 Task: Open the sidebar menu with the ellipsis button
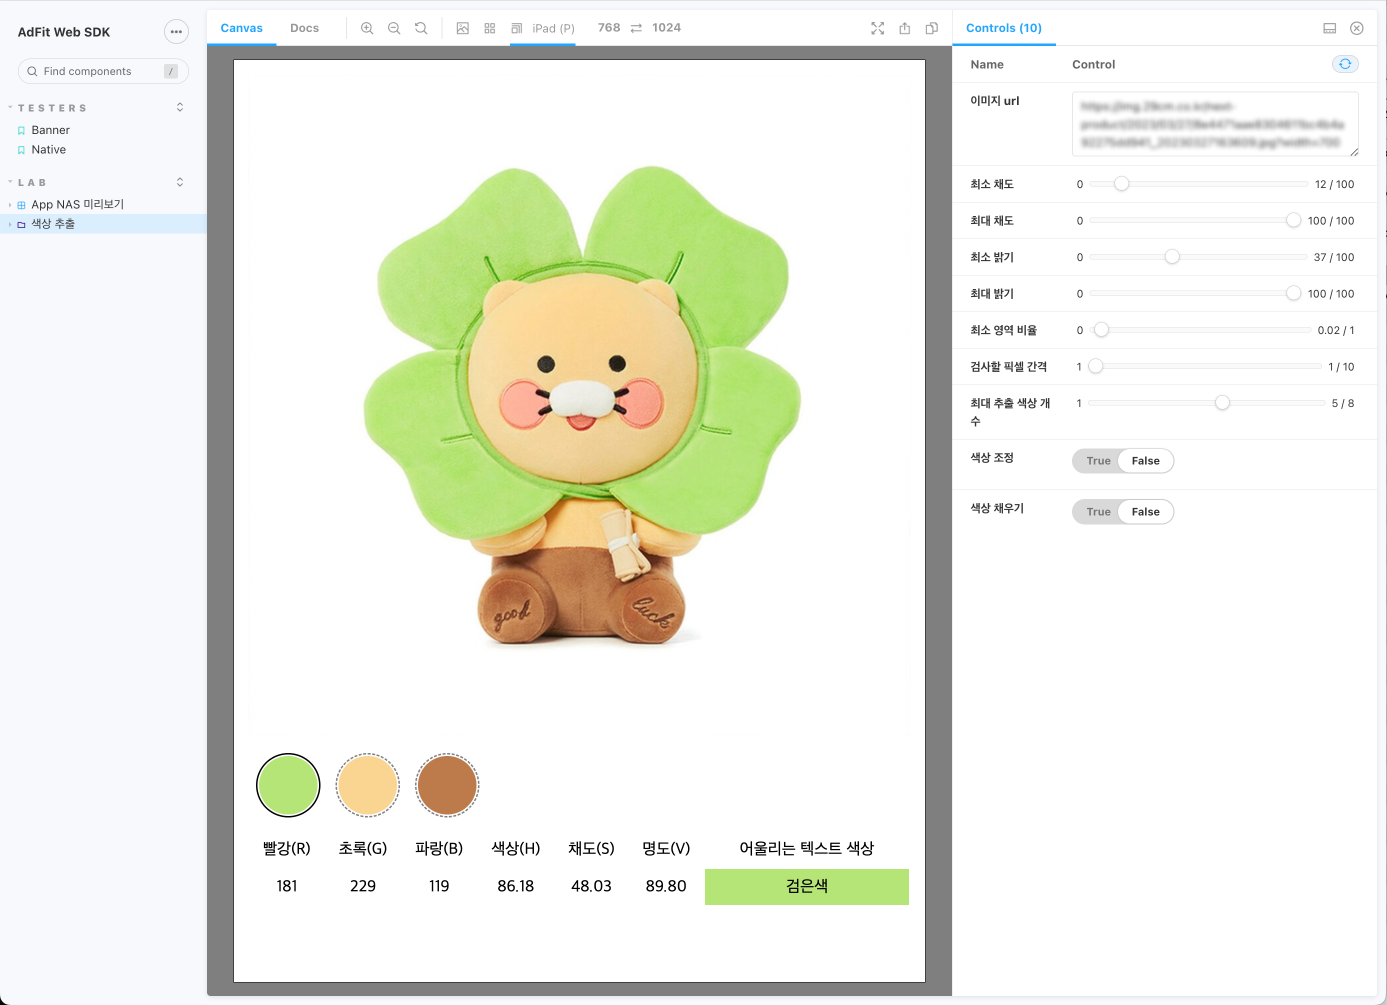(176, 32)
